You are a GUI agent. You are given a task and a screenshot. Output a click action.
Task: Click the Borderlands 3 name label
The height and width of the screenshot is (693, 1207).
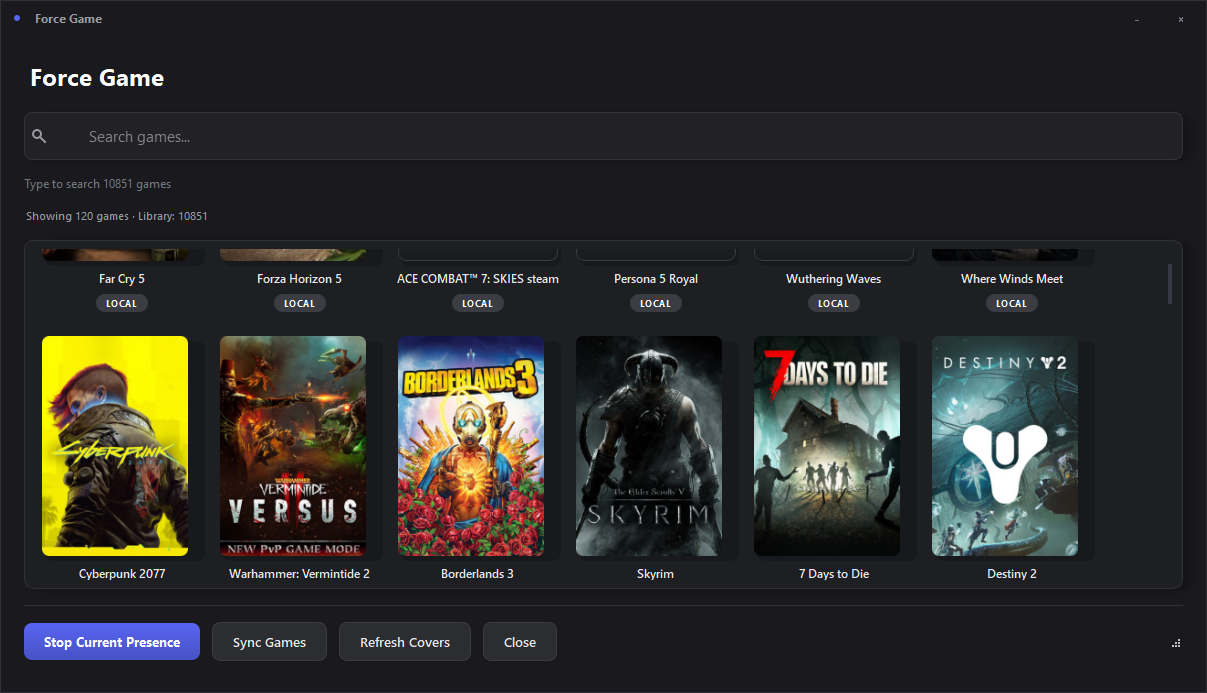(478, 574)
